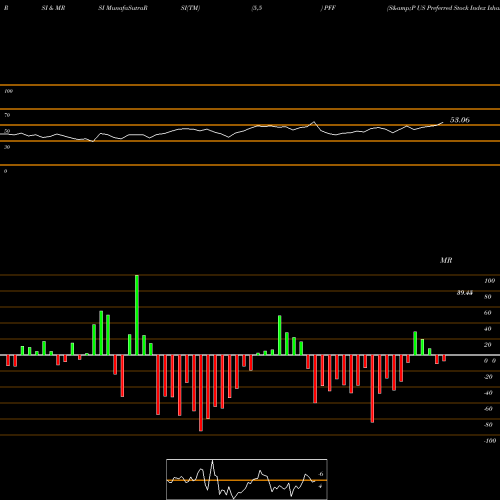Viewport: 500px width, 500px height.
Task: Click the '4' label in the mini chart
Action: [x=320, y=486]
